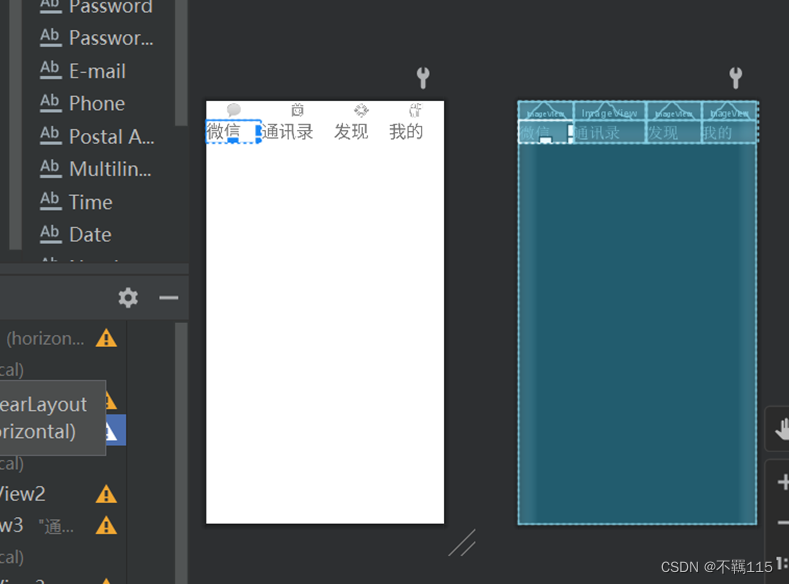789x584 pixels.
Task: Click the palette list scrollbar
Action: [x=181, y=63]
